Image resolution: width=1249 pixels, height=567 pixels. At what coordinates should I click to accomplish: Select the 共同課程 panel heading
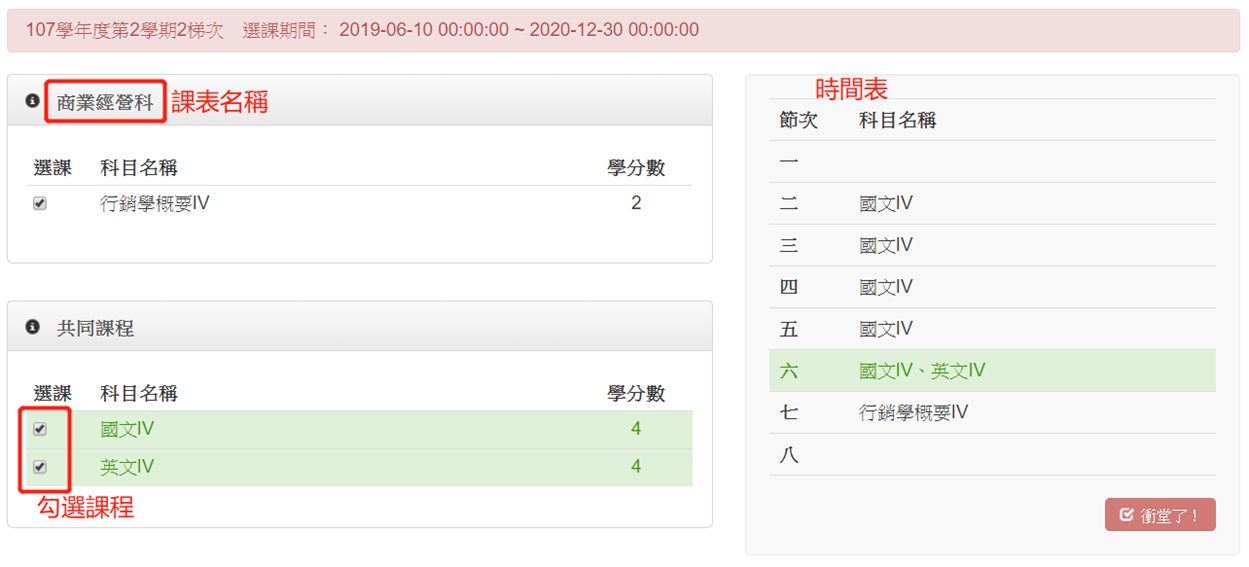point(95,328)
